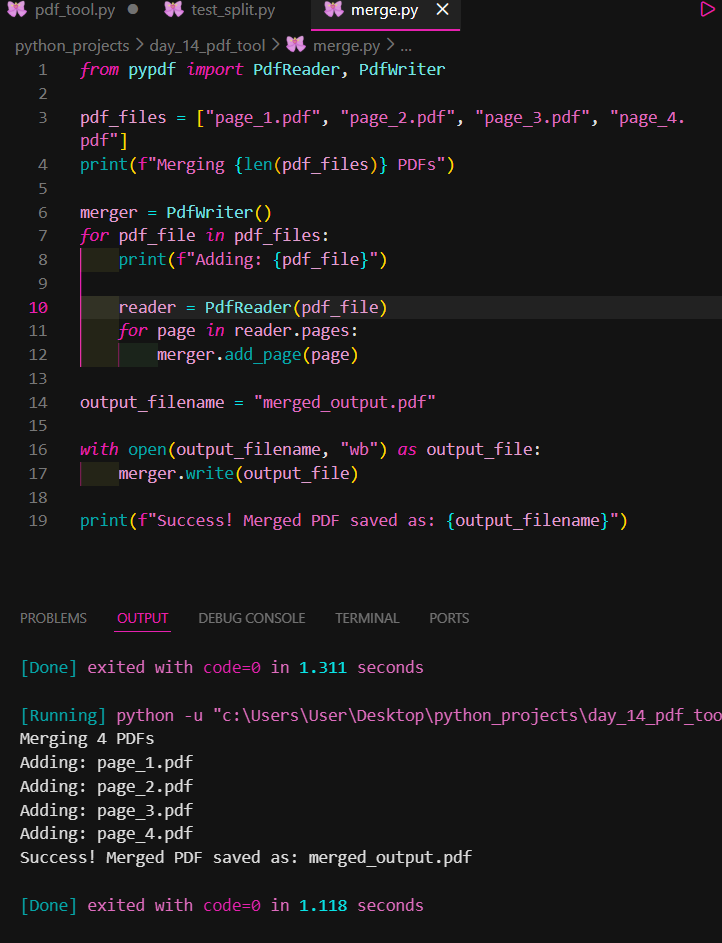Open merge.py breadcrumb item

click(x=346, y=46)
